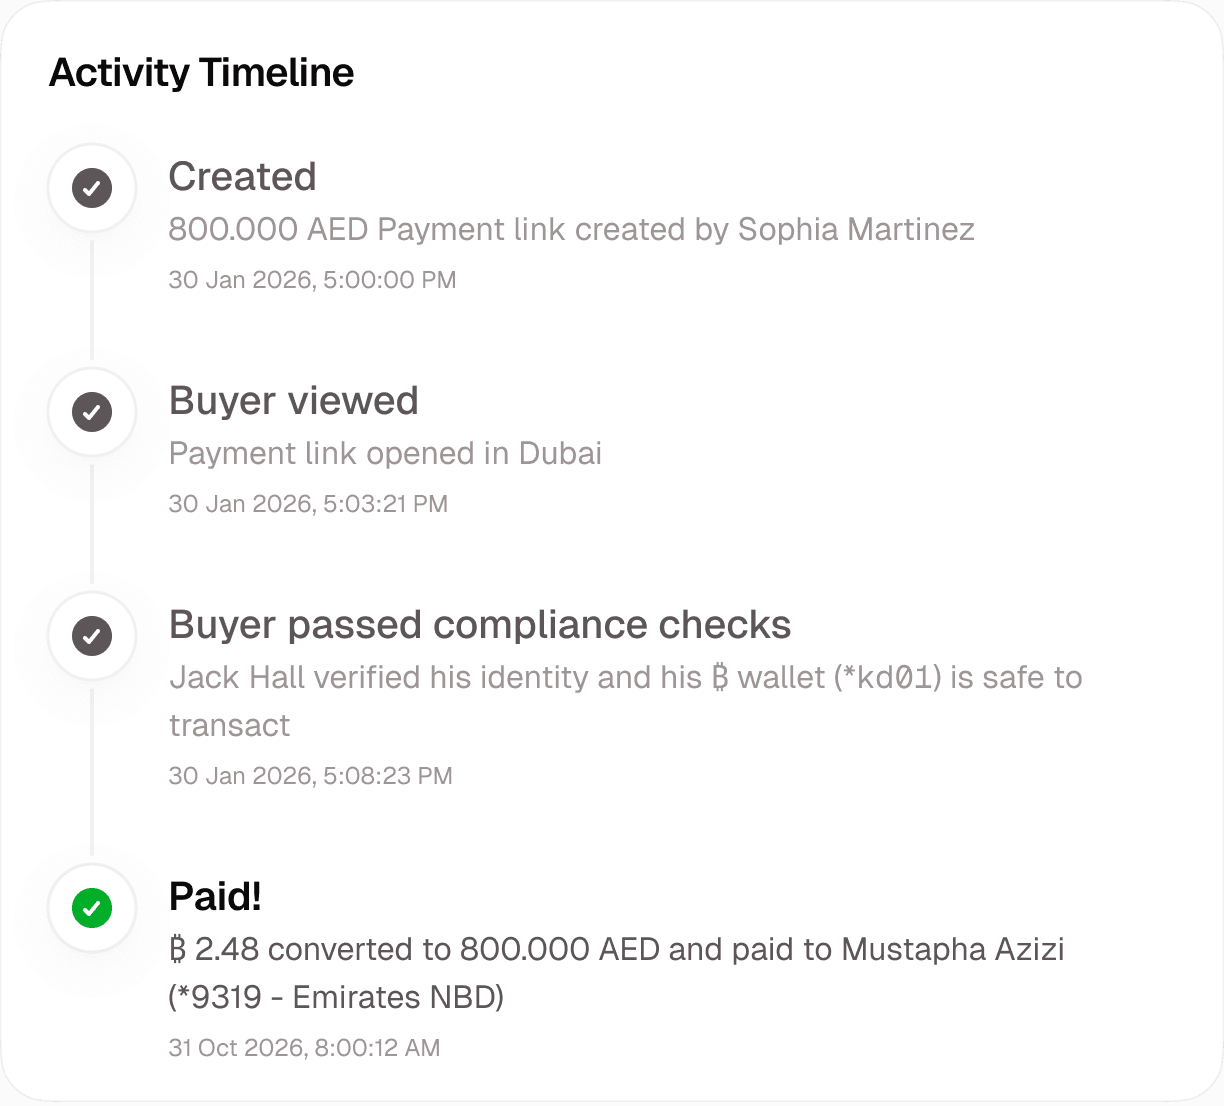
Task: Click the bank account *9319 - Emirates NBD
Action: coord(336,997)
